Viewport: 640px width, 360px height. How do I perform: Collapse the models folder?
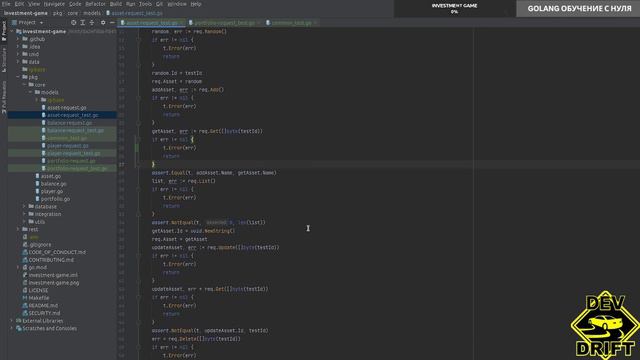point(31,92)
